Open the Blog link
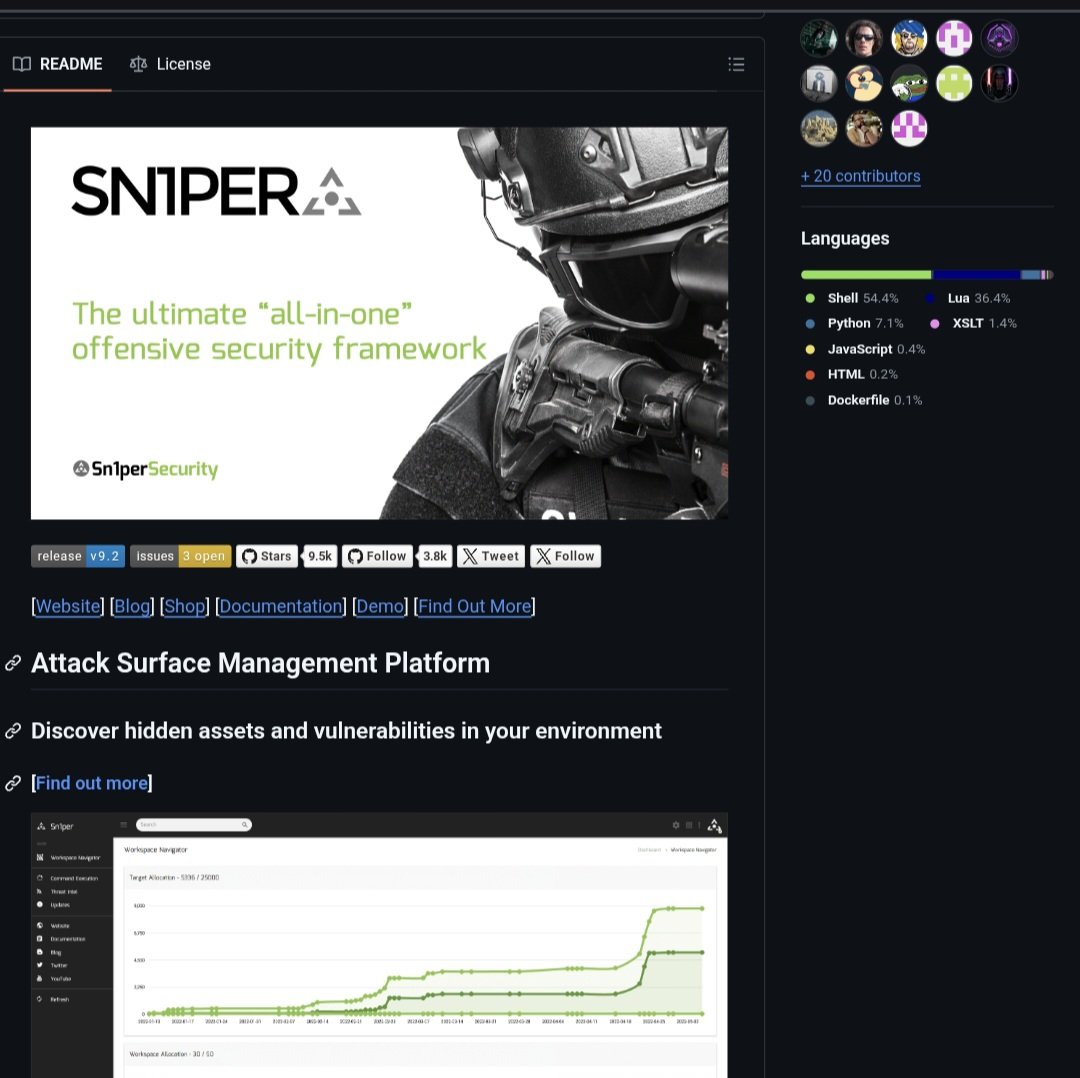 132,606
